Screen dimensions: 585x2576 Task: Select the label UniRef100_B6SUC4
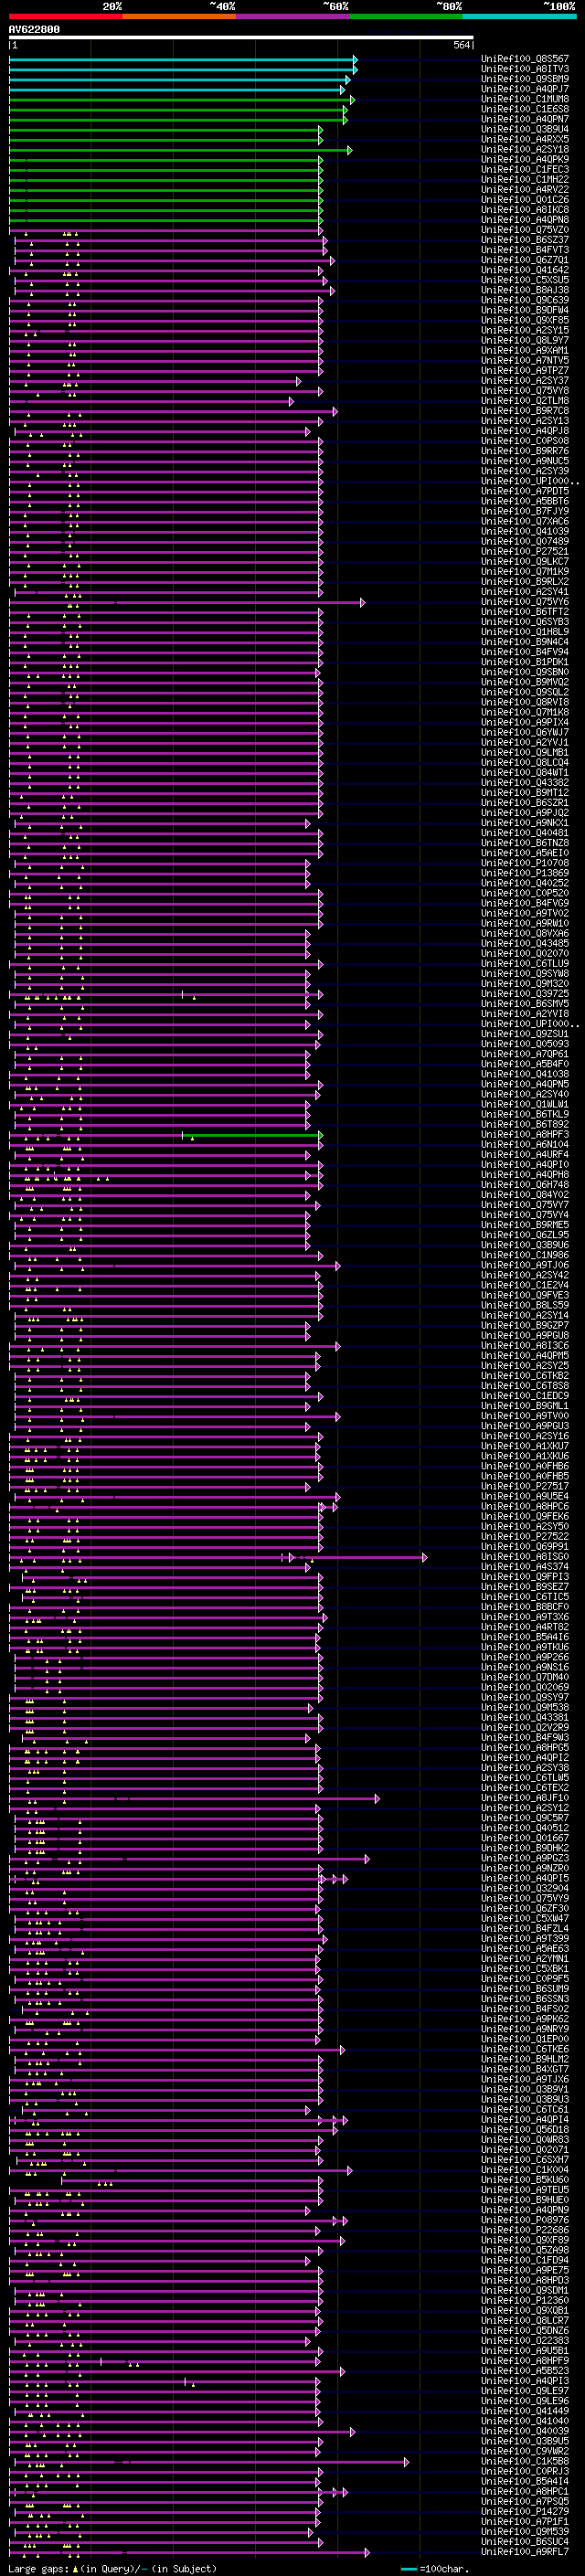525,2541
